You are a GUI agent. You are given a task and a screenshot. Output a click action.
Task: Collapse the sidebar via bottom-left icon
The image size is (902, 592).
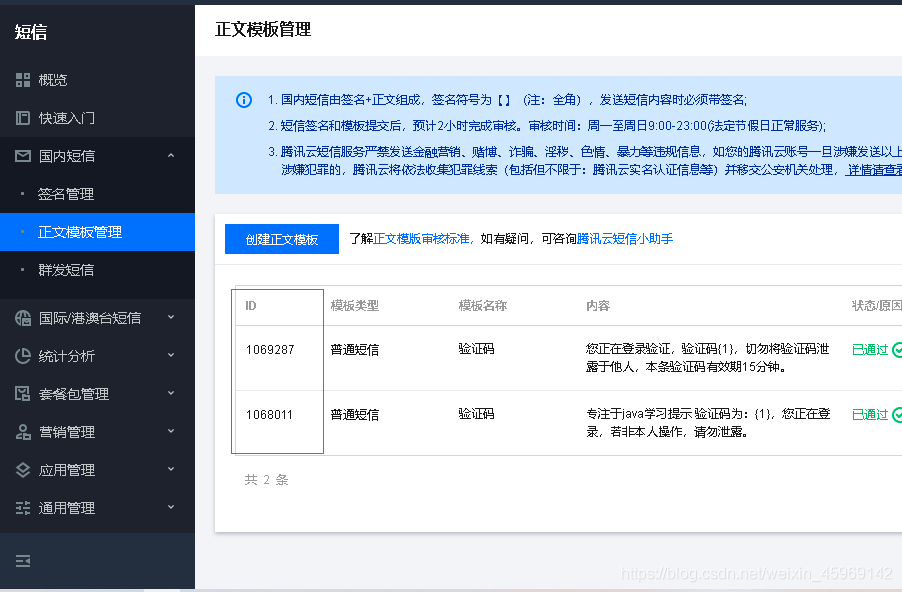coord(22,562)
